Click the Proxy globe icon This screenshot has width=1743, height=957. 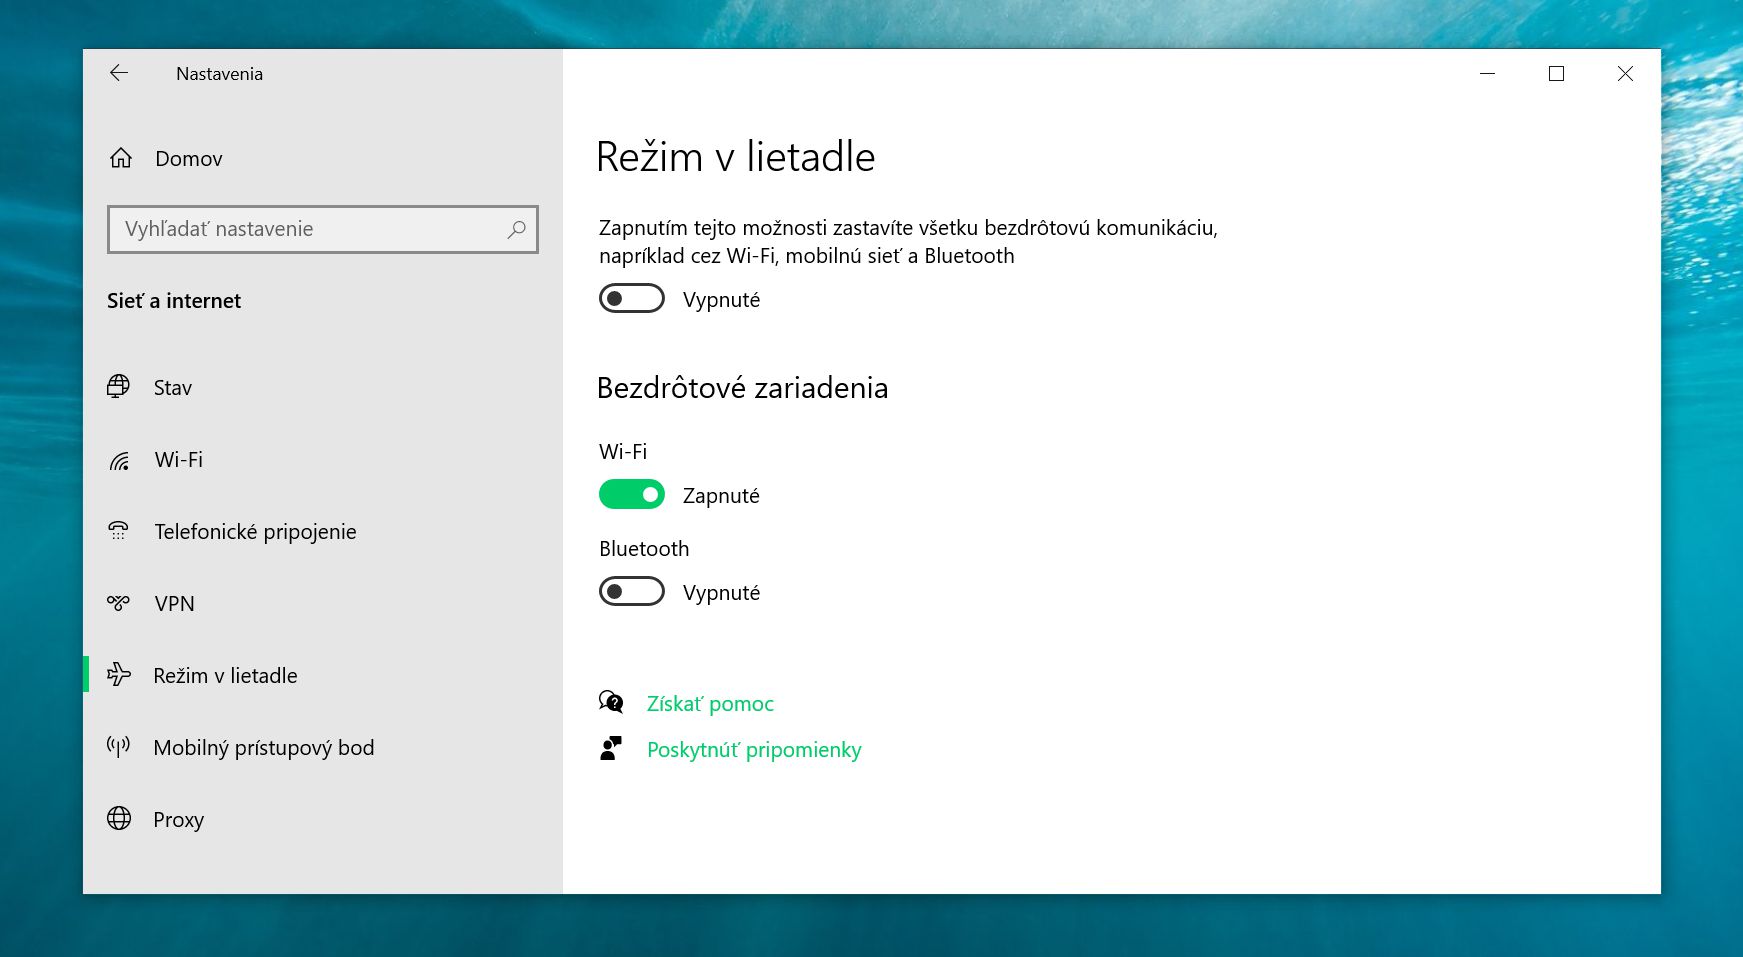pos(119,819)
